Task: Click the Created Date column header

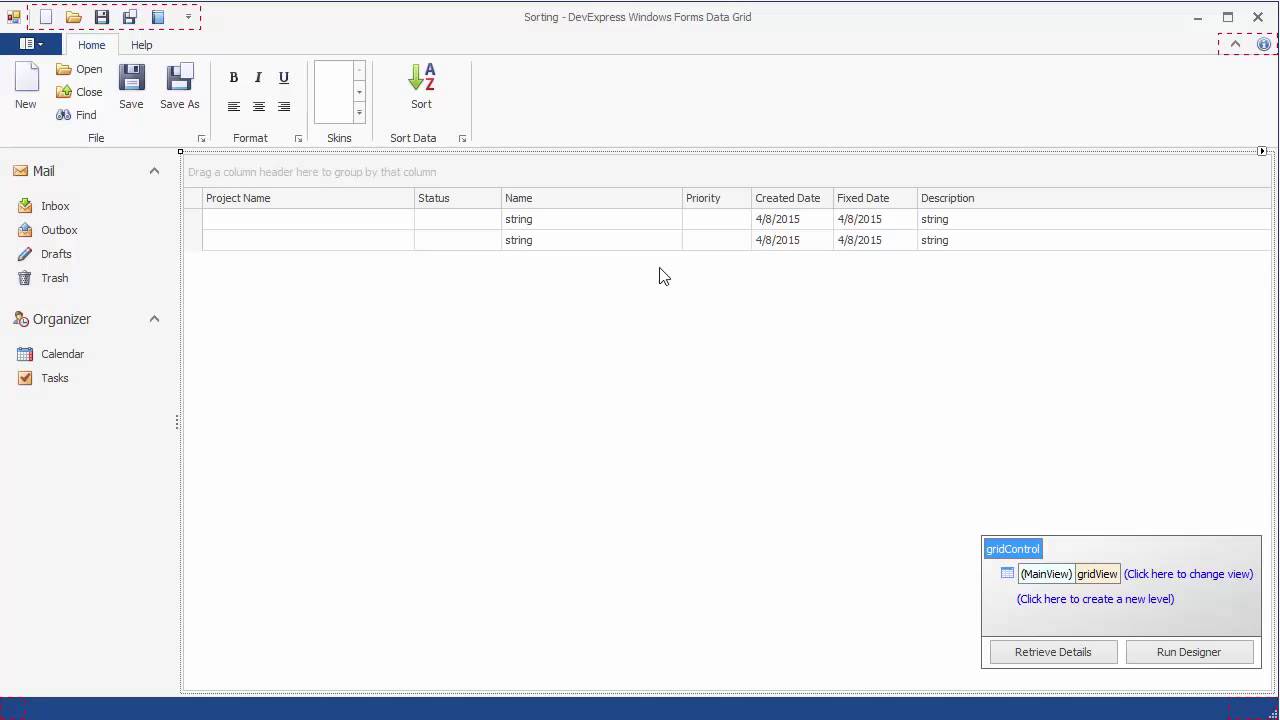Action: pyautogui.click(x=793, y=198)
